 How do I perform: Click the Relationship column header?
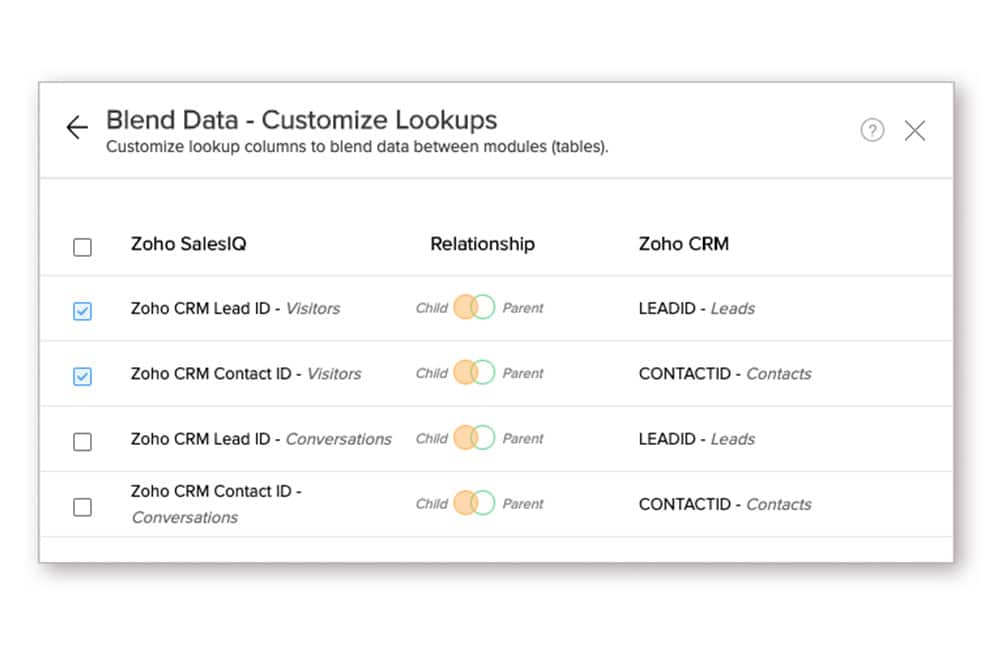tap(482, 244)
